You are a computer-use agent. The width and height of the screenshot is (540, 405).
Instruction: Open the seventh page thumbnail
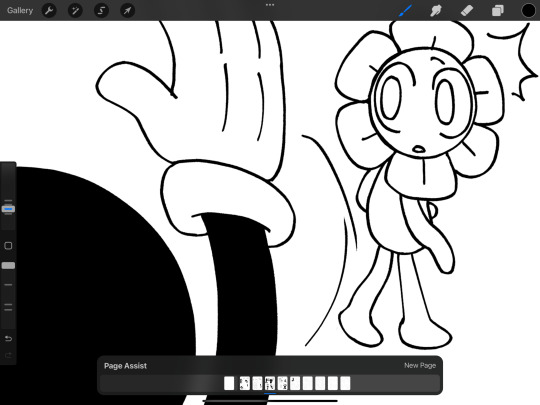[x=308, y=383]
